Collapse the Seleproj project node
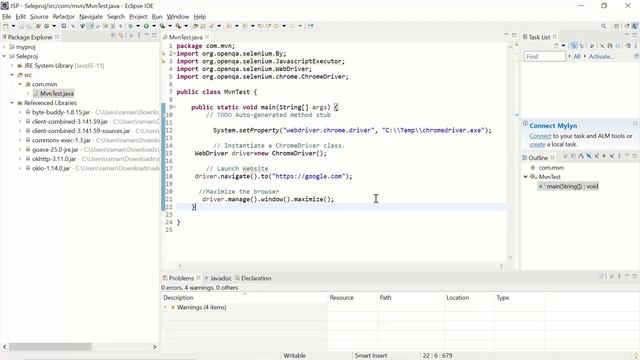The height and width of the screenshot is (360, 640). (x=4, y=56)
